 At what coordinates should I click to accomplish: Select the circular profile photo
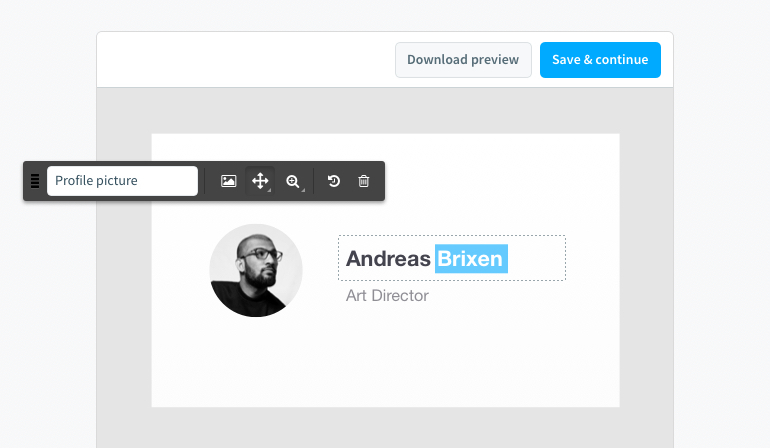[256, 270]
